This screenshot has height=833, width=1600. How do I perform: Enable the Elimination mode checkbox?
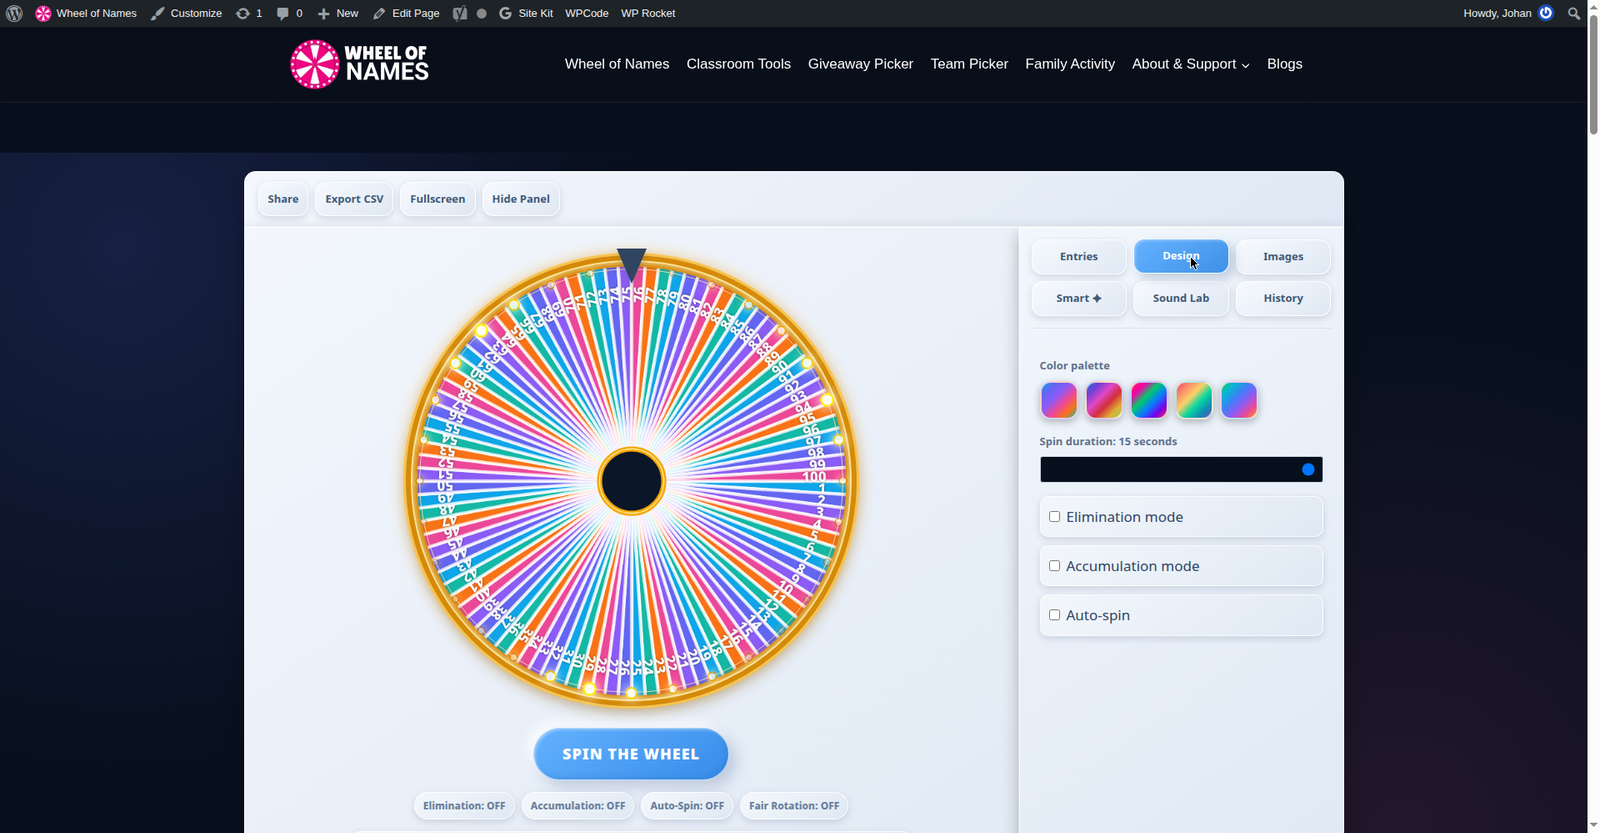pos(1054,517)
